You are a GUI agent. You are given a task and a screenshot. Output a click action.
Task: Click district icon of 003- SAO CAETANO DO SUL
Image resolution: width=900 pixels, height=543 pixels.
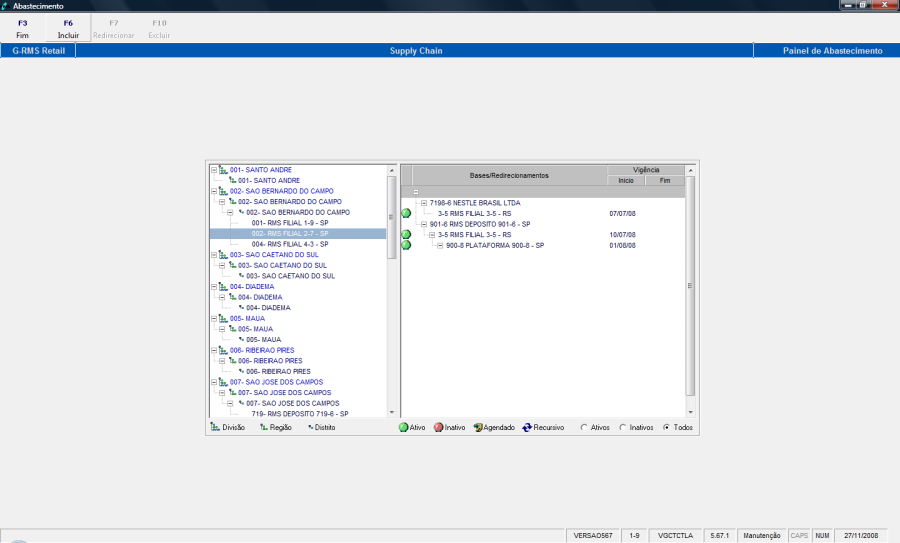(x=241, y=276)
